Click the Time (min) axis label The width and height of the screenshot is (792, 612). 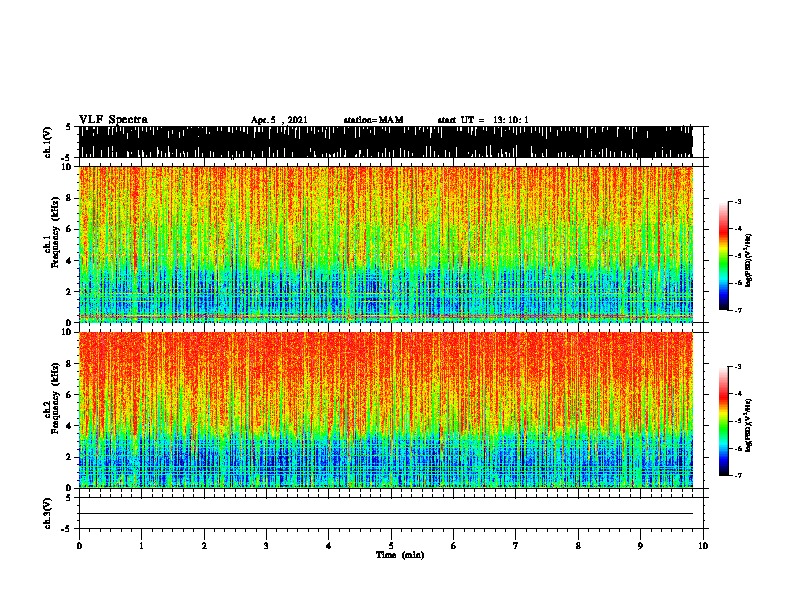pyautogui.click(x=400, y=555)
